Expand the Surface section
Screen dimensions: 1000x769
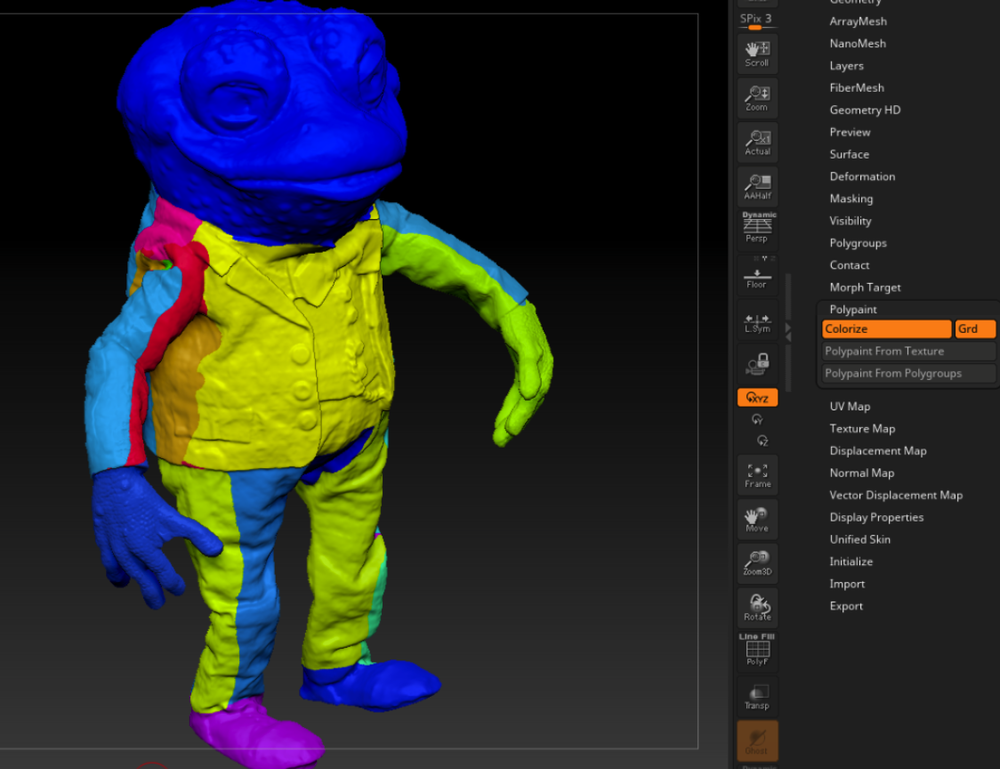pyautogui.click(x=849, y=154)
